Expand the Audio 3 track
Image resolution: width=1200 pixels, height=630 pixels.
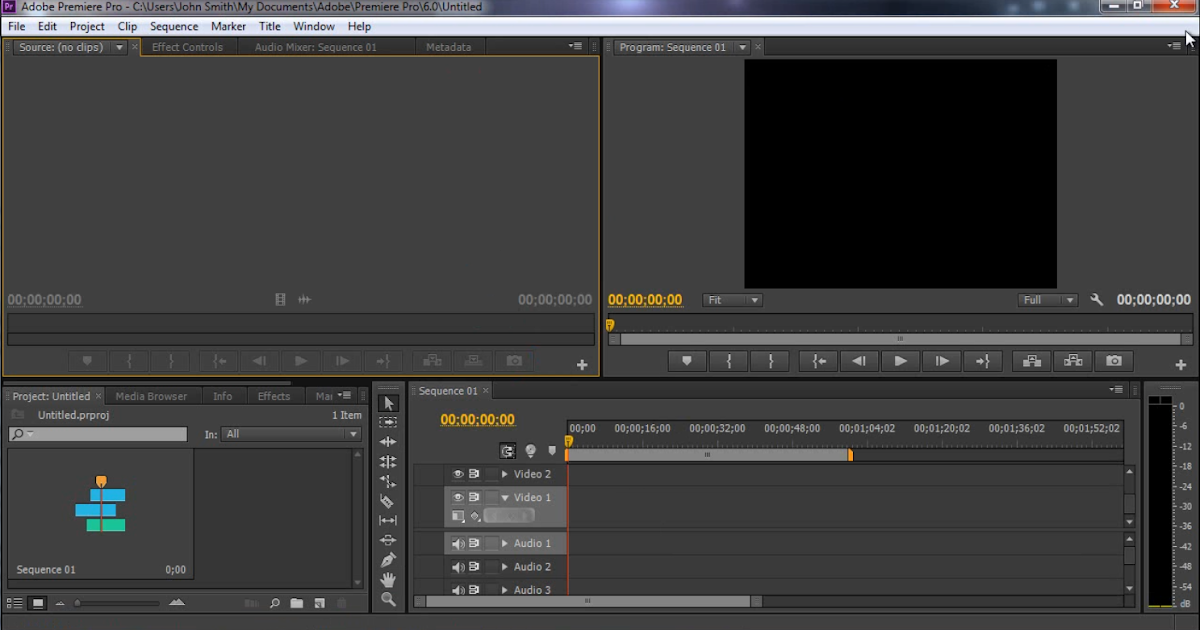pos(505,590)
